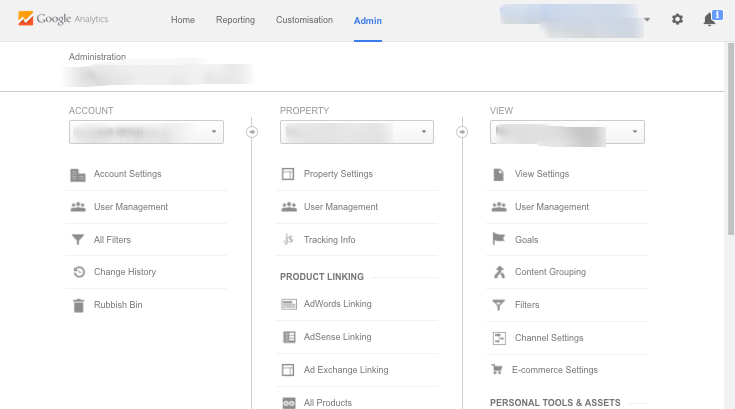This screenshot has width=735, height=409.
Task: Click the Change History clock icon
Action: click(78, 272)
